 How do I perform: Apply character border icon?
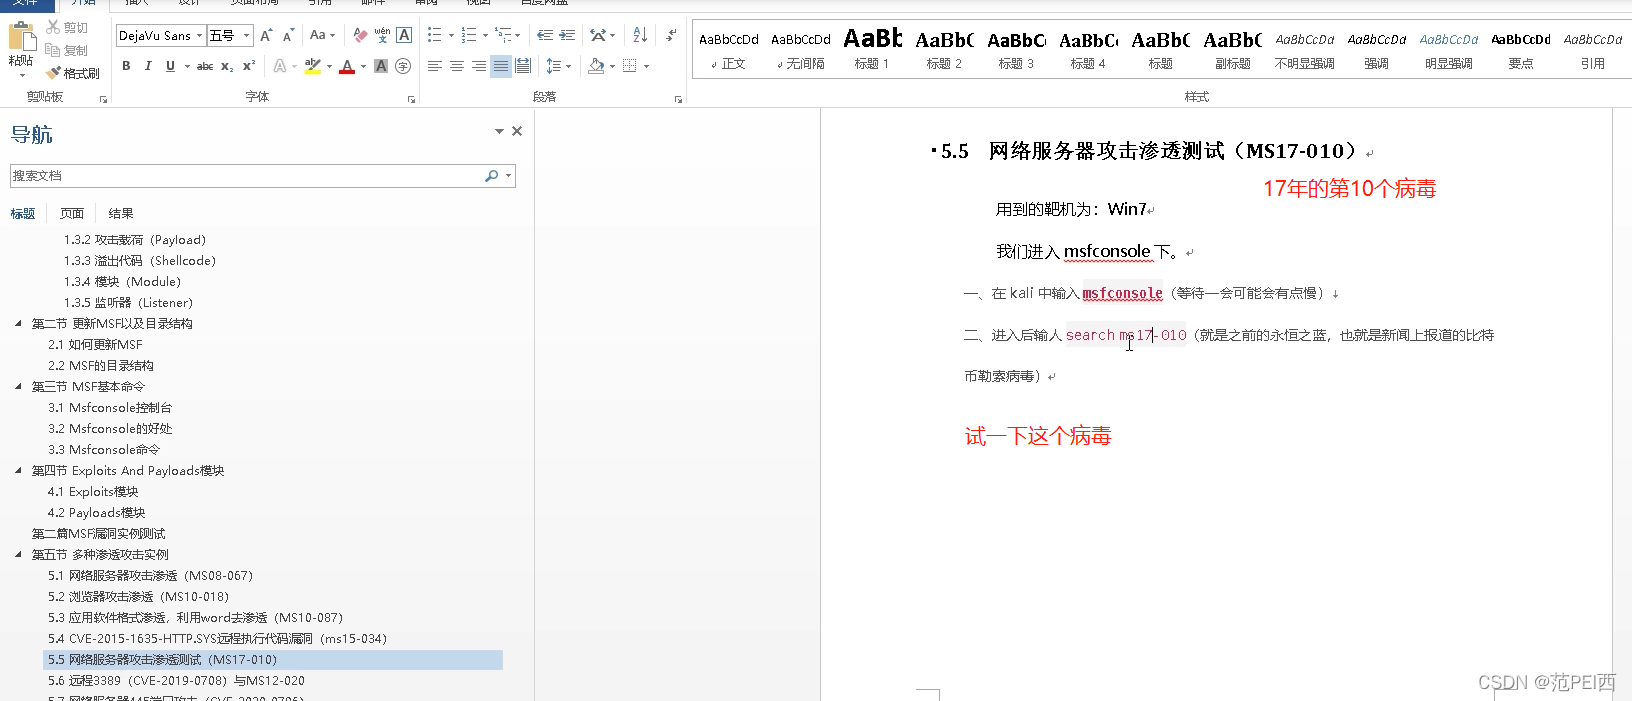pos(404,35)
